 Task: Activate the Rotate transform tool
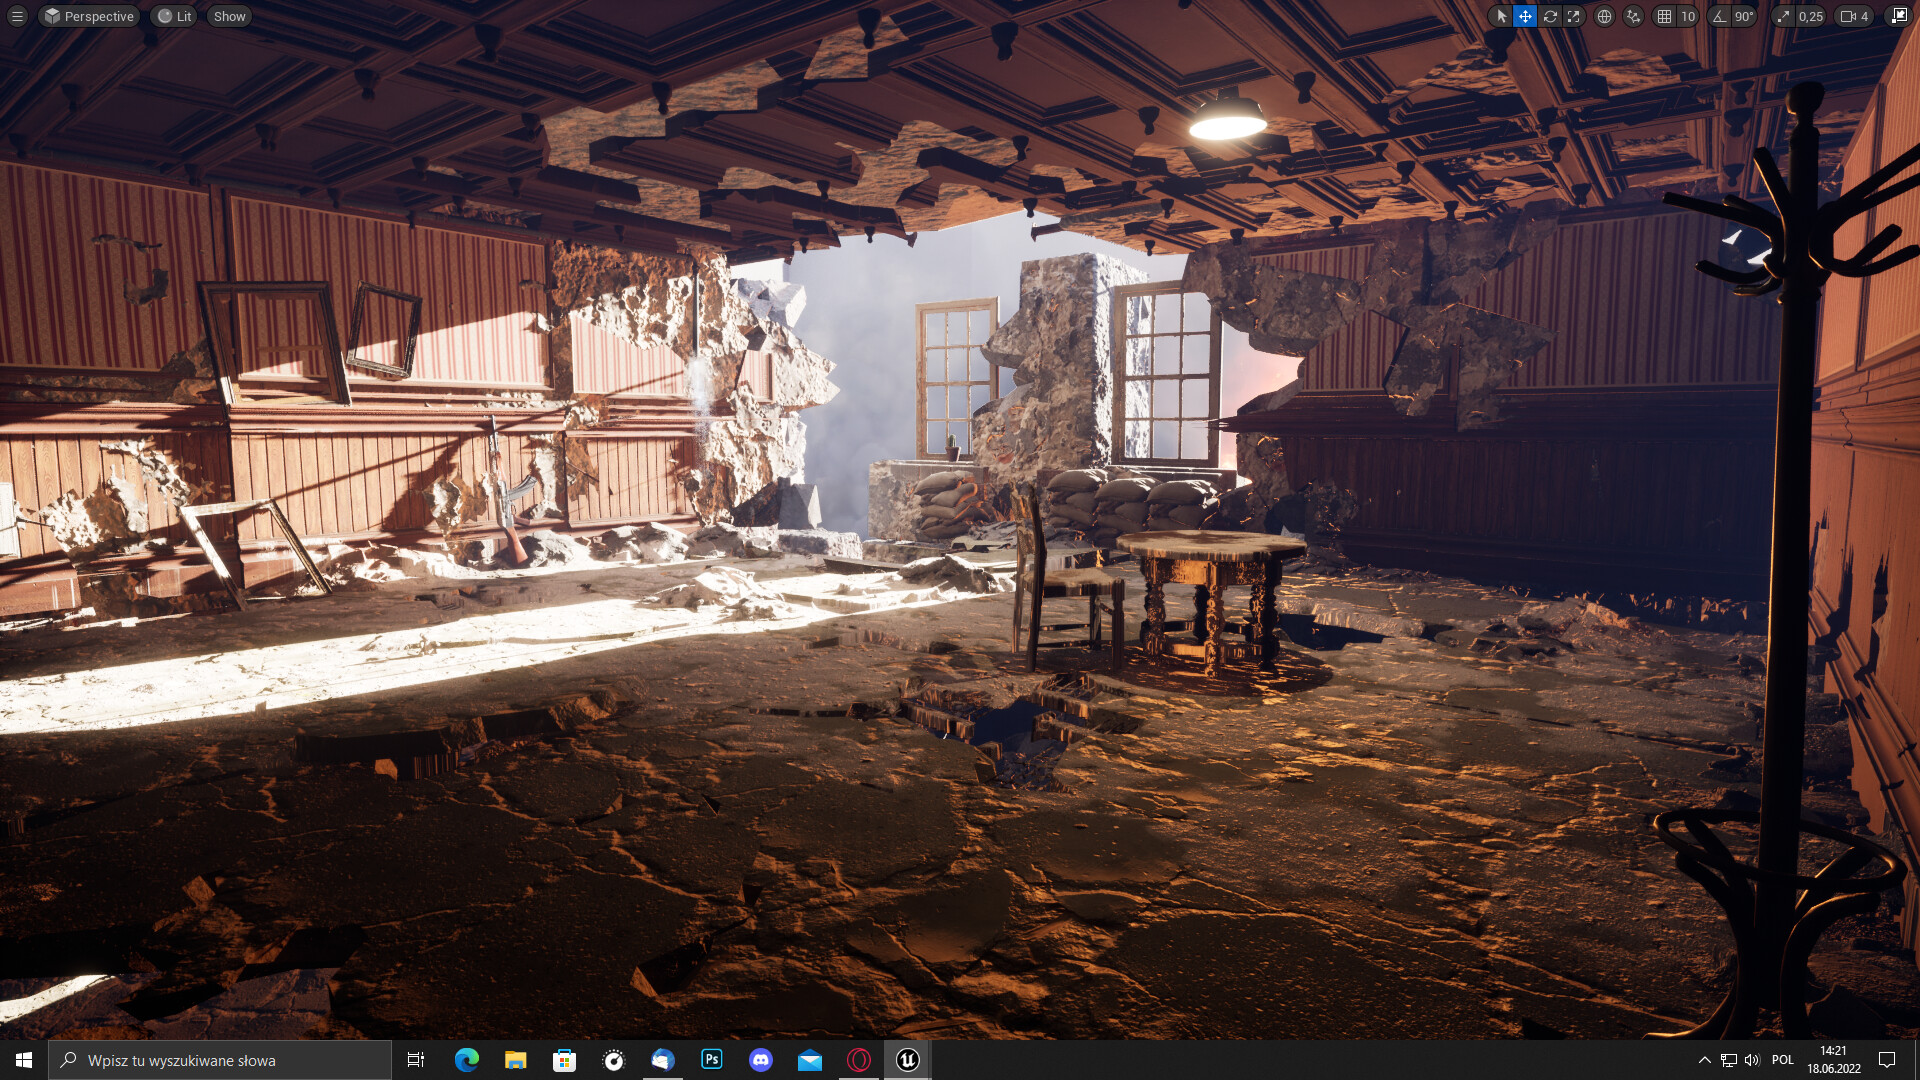tap(1550, 16)
